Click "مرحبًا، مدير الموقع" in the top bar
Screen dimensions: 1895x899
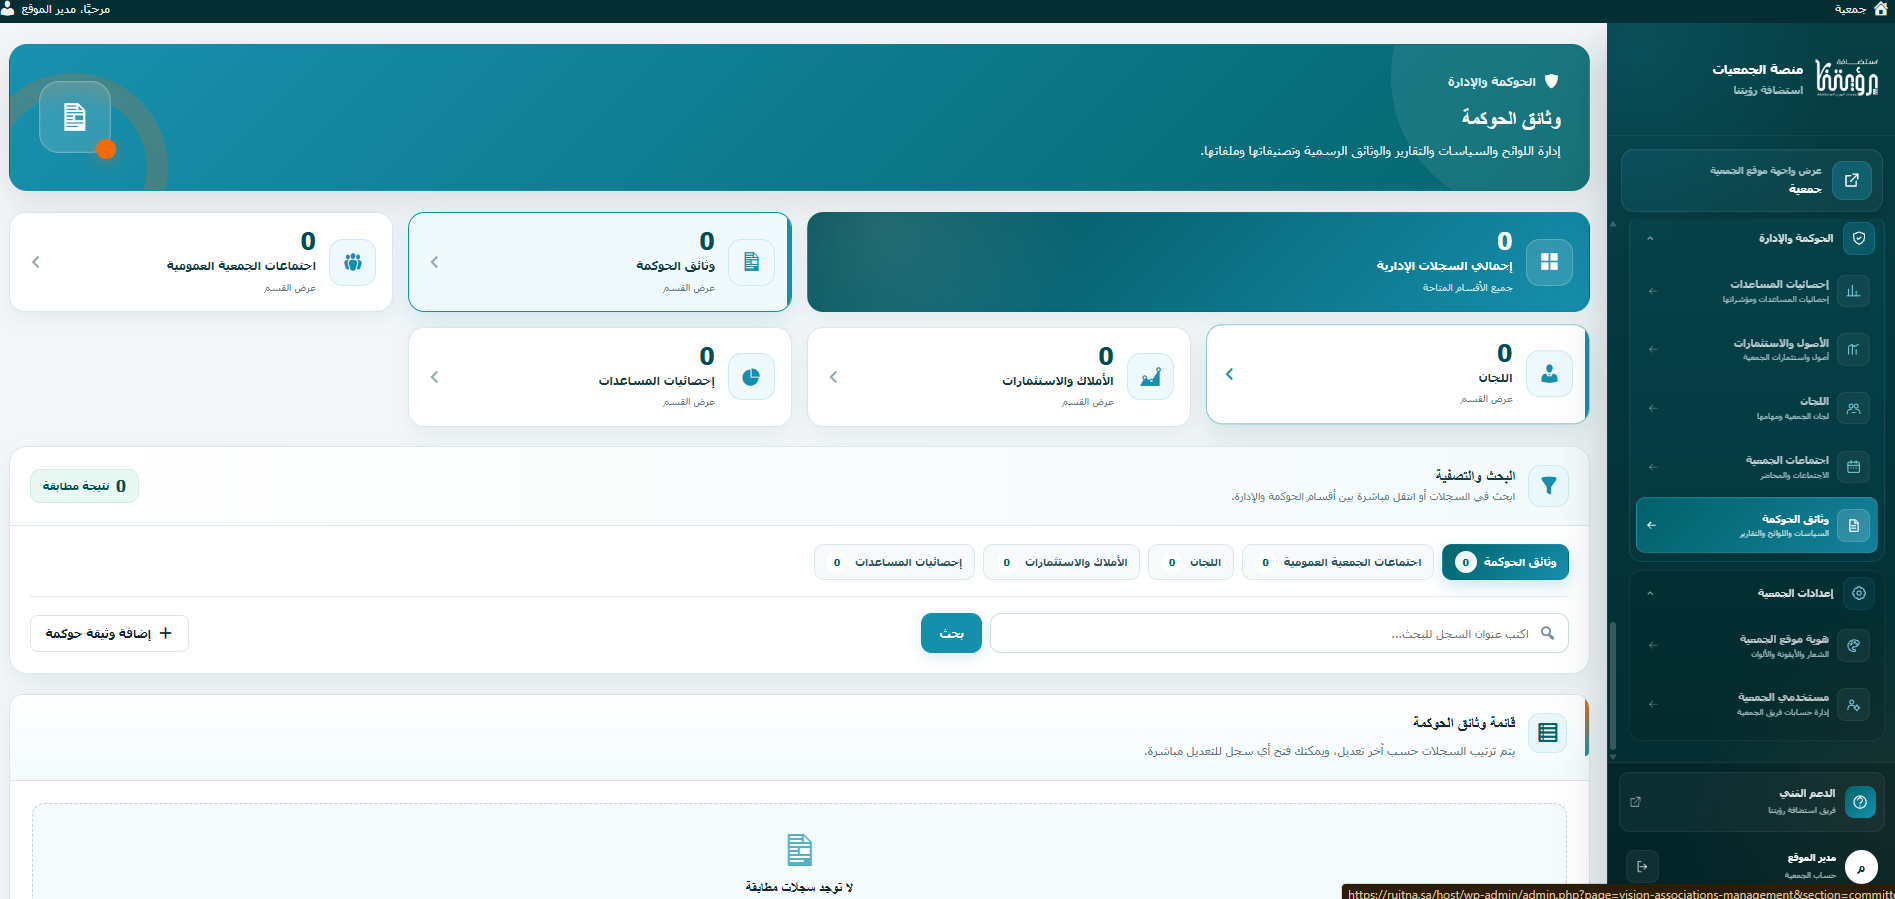tap(56, 9)
